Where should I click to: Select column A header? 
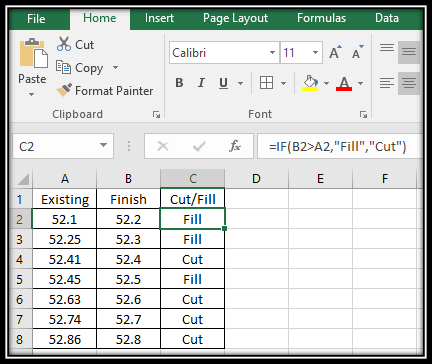tap(65, 179)
